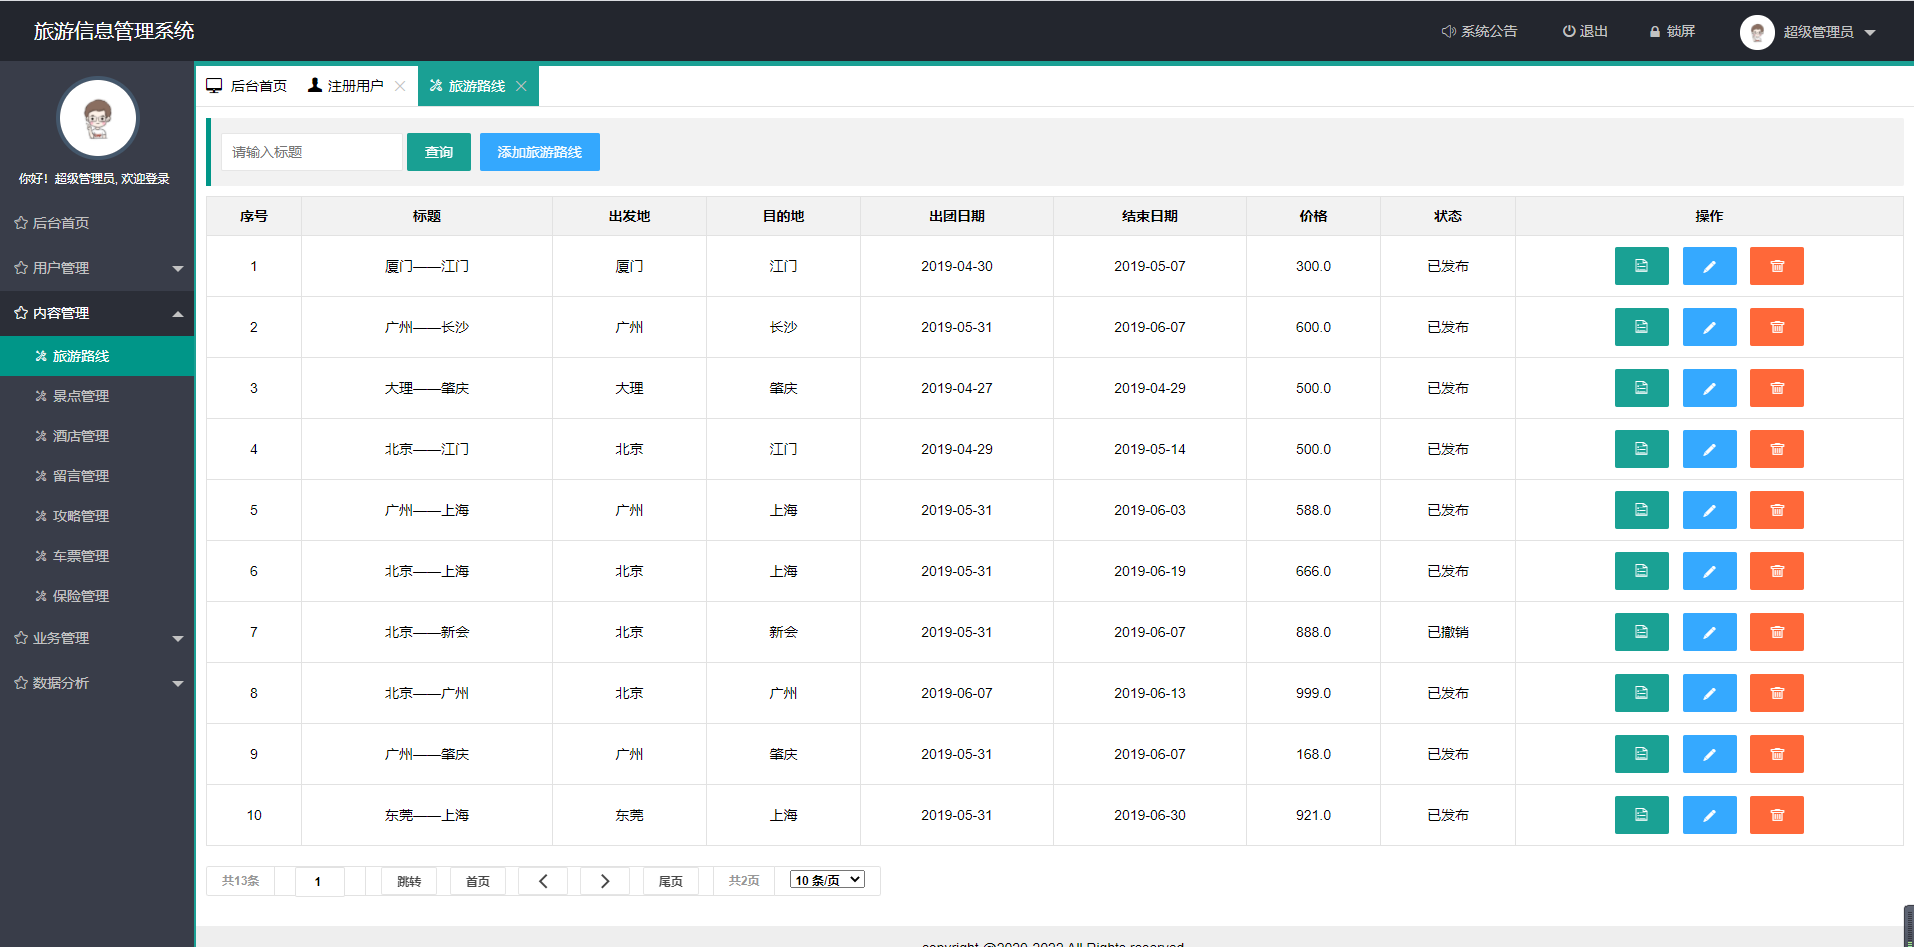Screen dimensions: 1914x947
Task: Go to the next page arrow
Action: click(605, 881)
